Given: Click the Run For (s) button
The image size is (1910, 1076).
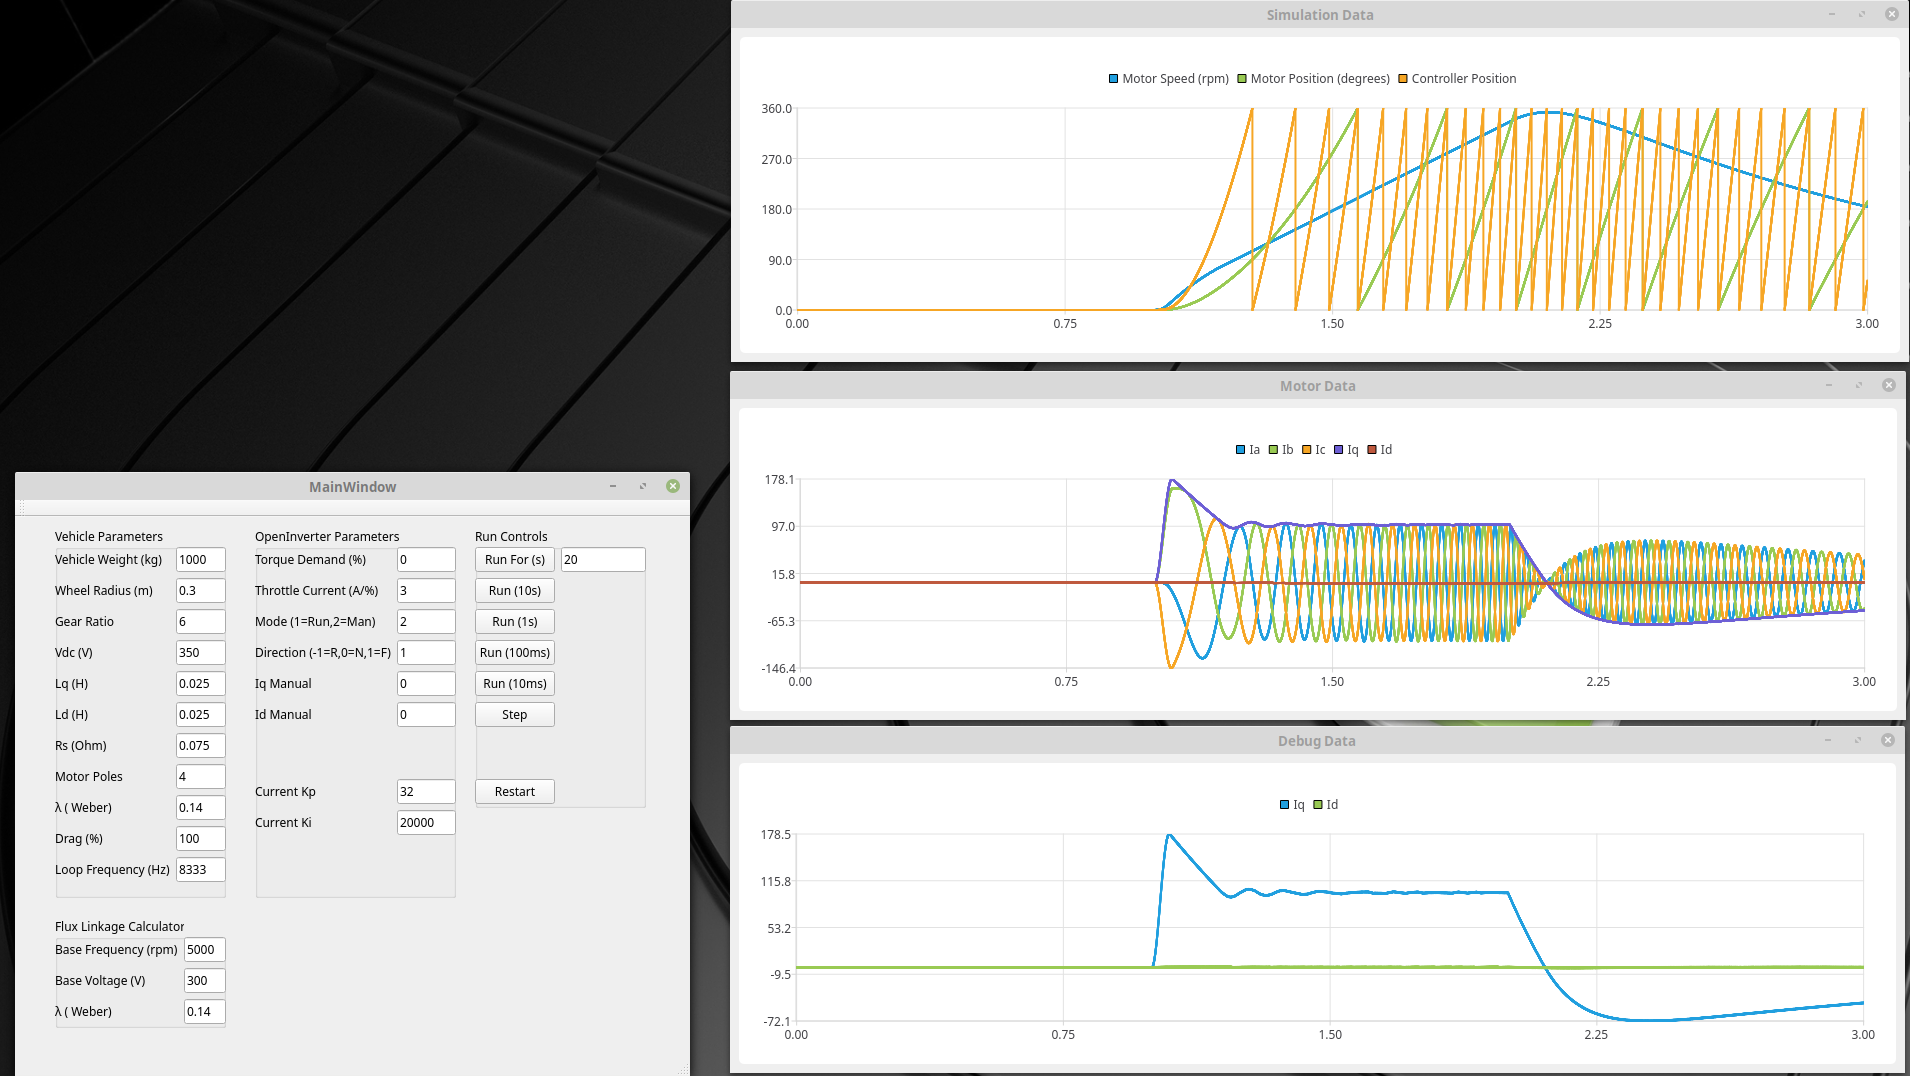Looking at the screenshot, I should 514,560.
